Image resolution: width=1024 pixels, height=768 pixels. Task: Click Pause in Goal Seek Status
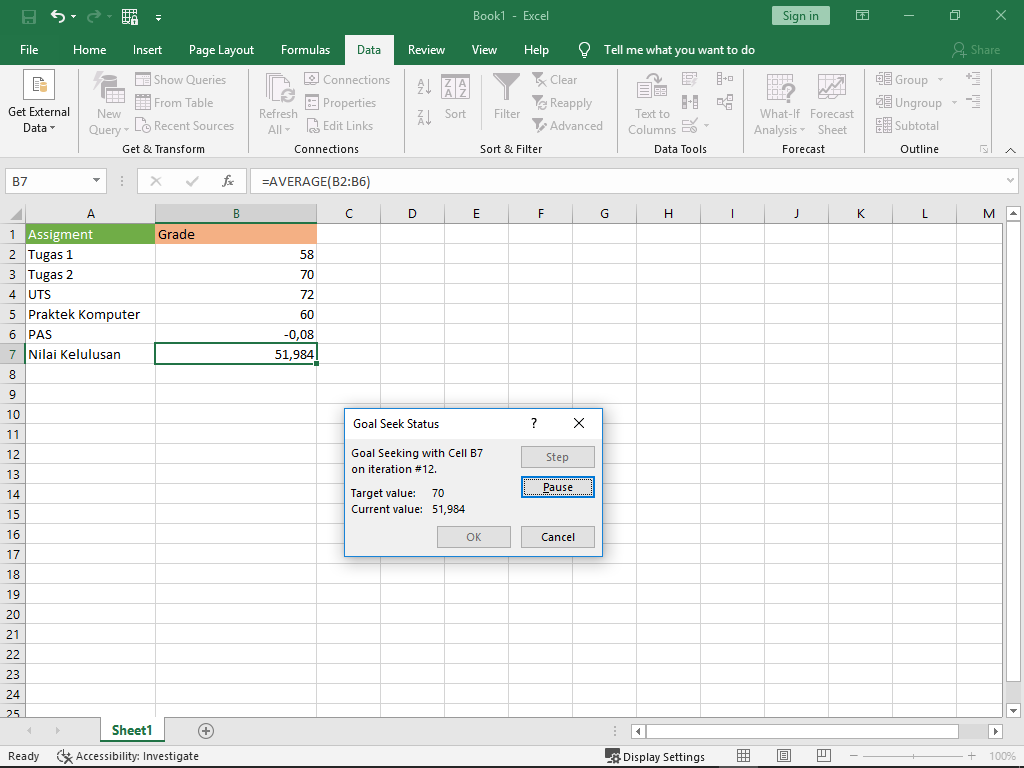[558, 487]
